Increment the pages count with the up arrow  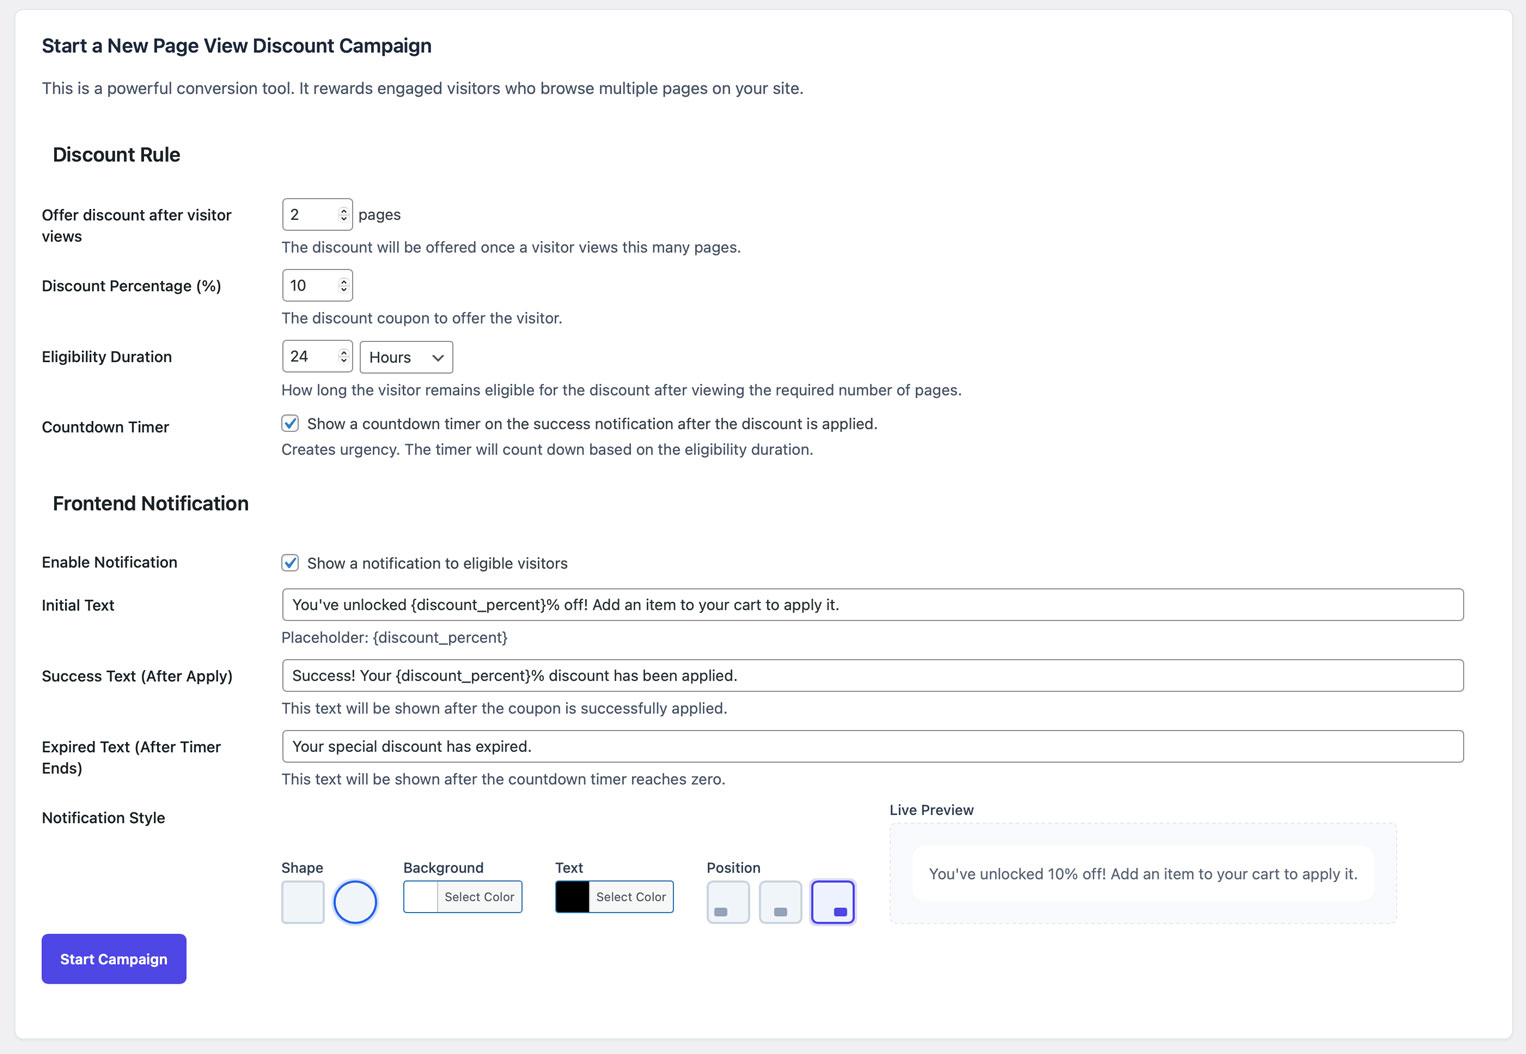(x=344, y=209)
